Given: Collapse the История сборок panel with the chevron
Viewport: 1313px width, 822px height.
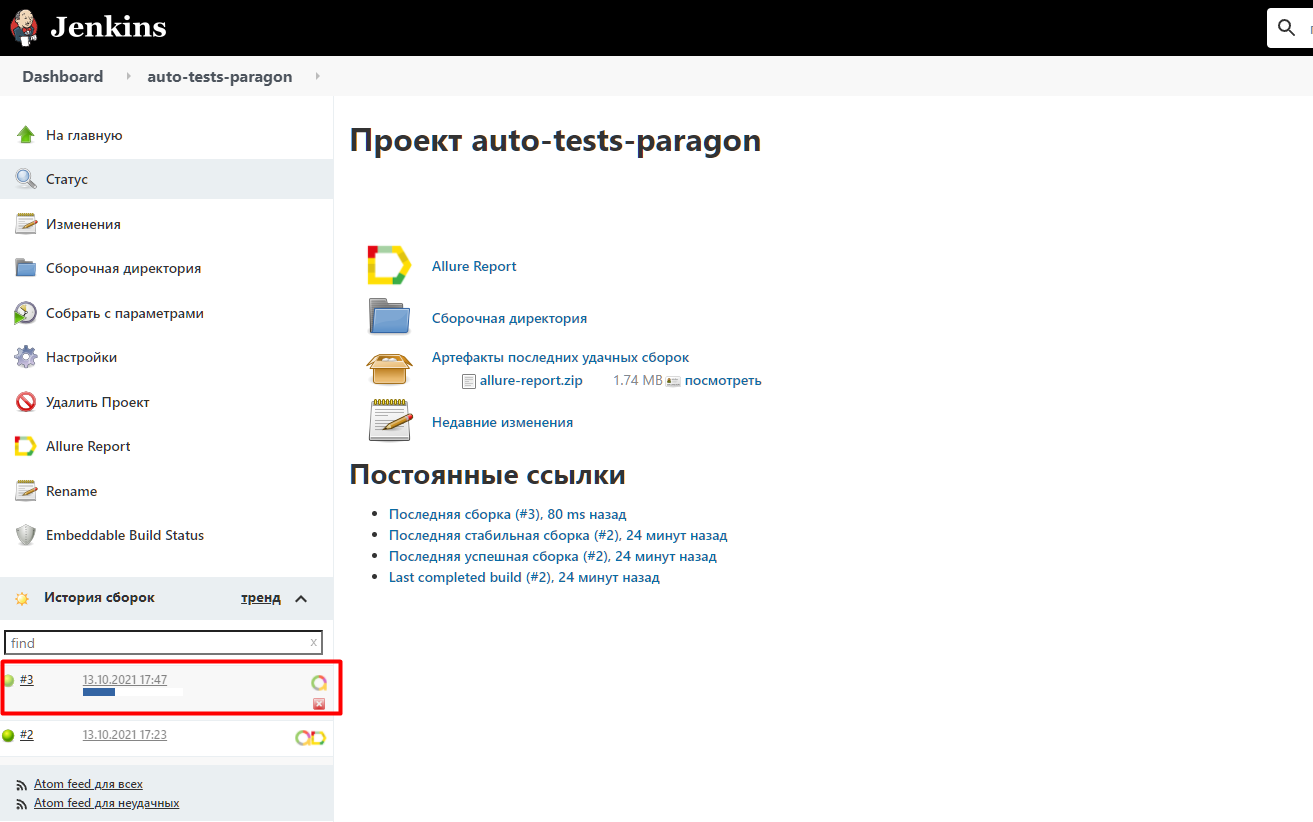Looking at the screenshot, I should coord(301,598).
